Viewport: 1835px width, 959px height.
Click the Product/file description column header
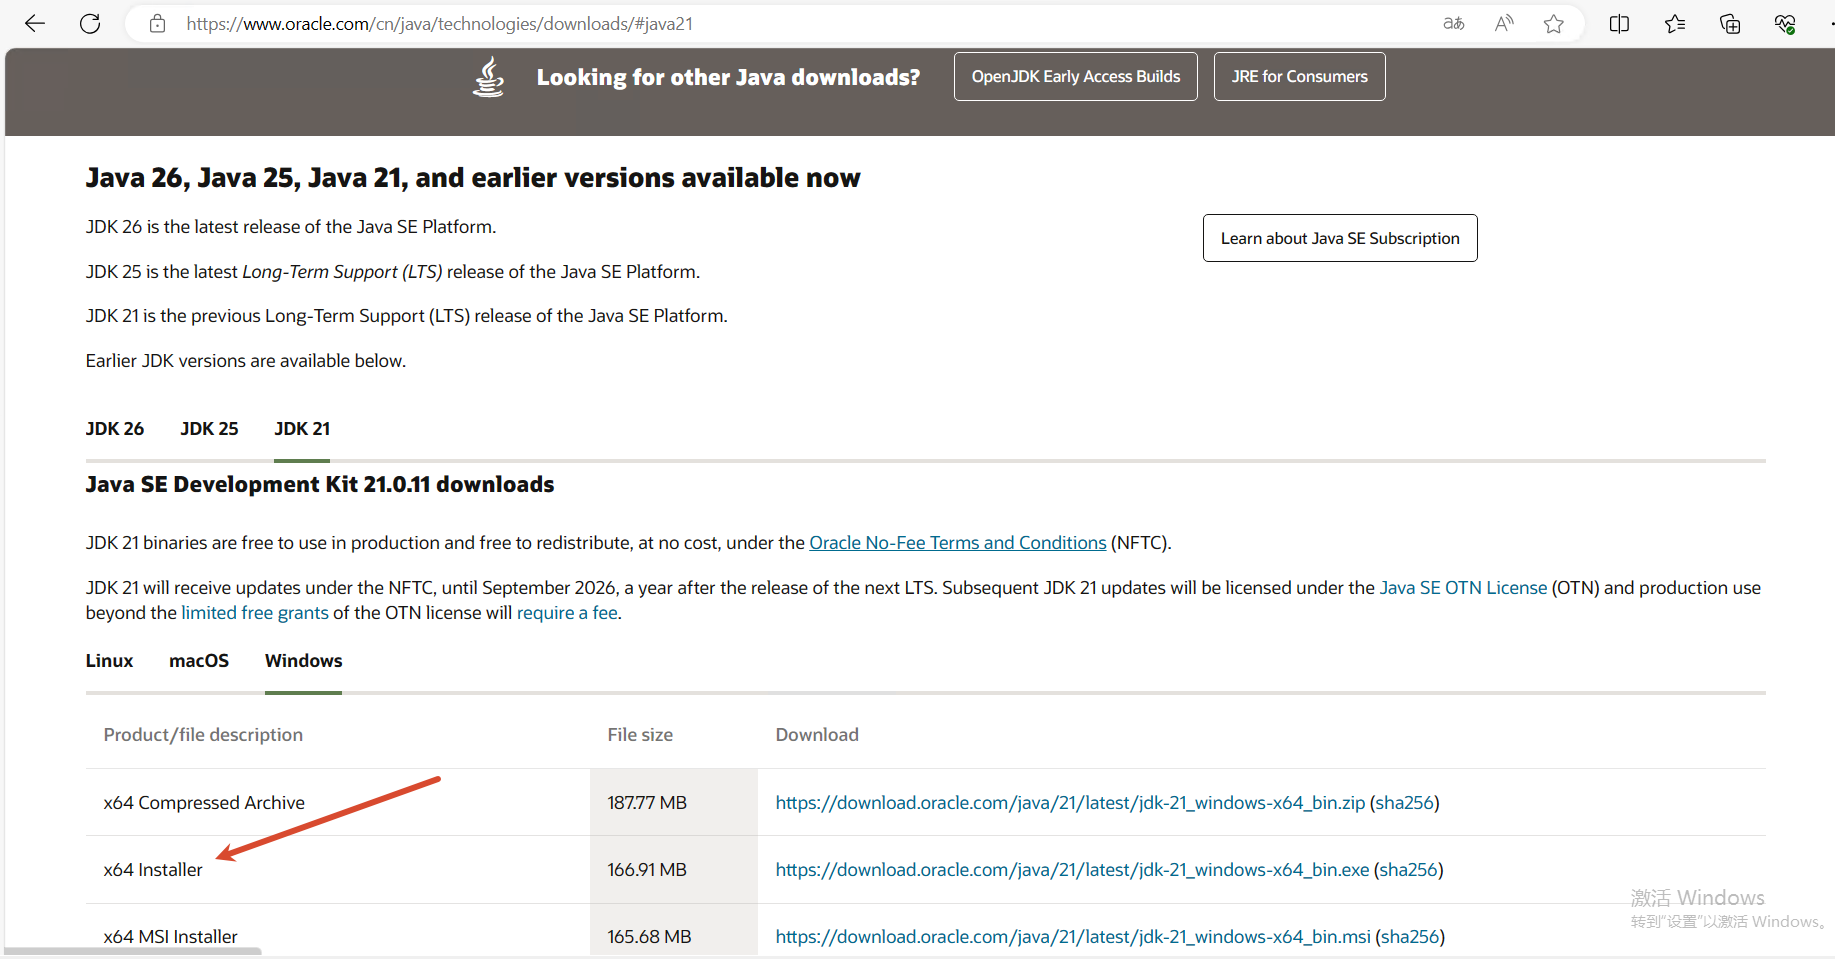[203, 735]
